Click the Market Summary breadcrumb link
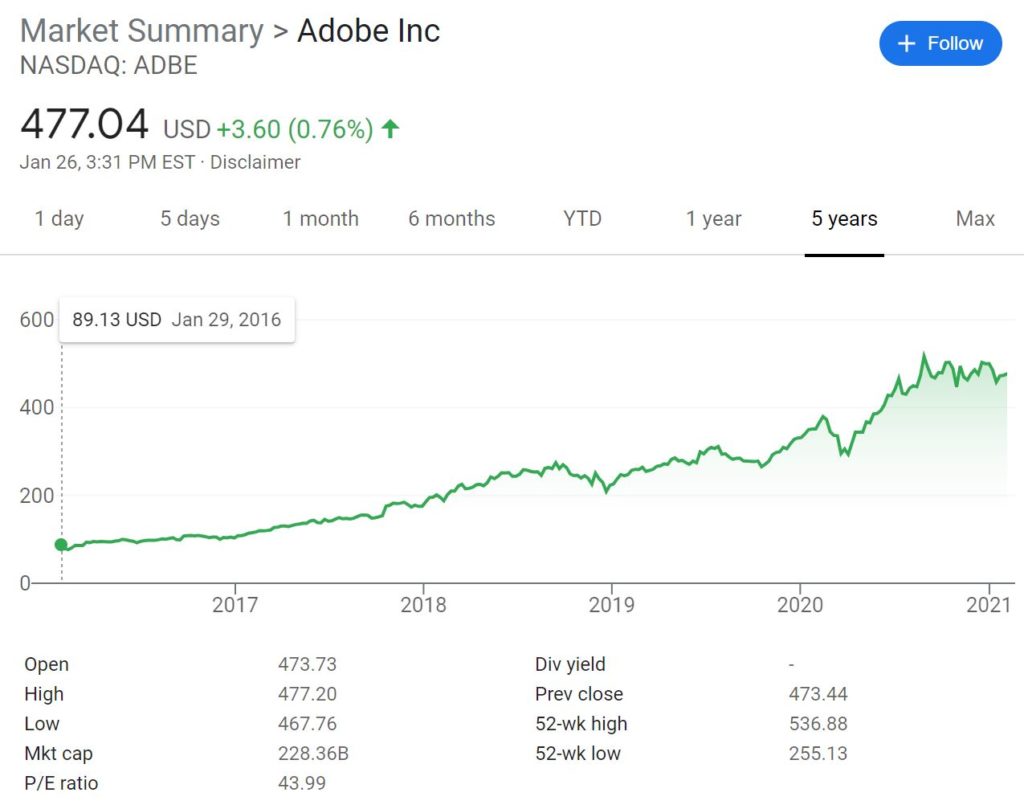This screenshot has height=809, width=1024. [x=140, y=30]
